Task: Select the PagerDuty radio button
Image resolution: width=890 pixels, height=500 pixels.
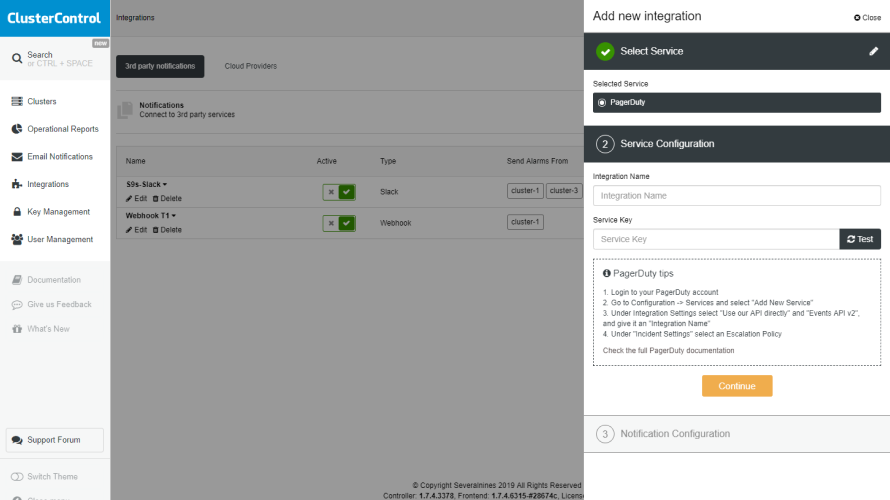Action: pos(601,102)
